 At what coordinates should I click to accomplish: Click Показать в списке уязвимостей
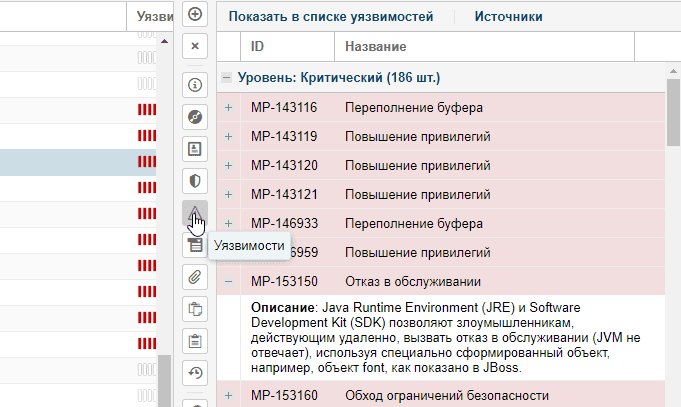pos(331,17)
